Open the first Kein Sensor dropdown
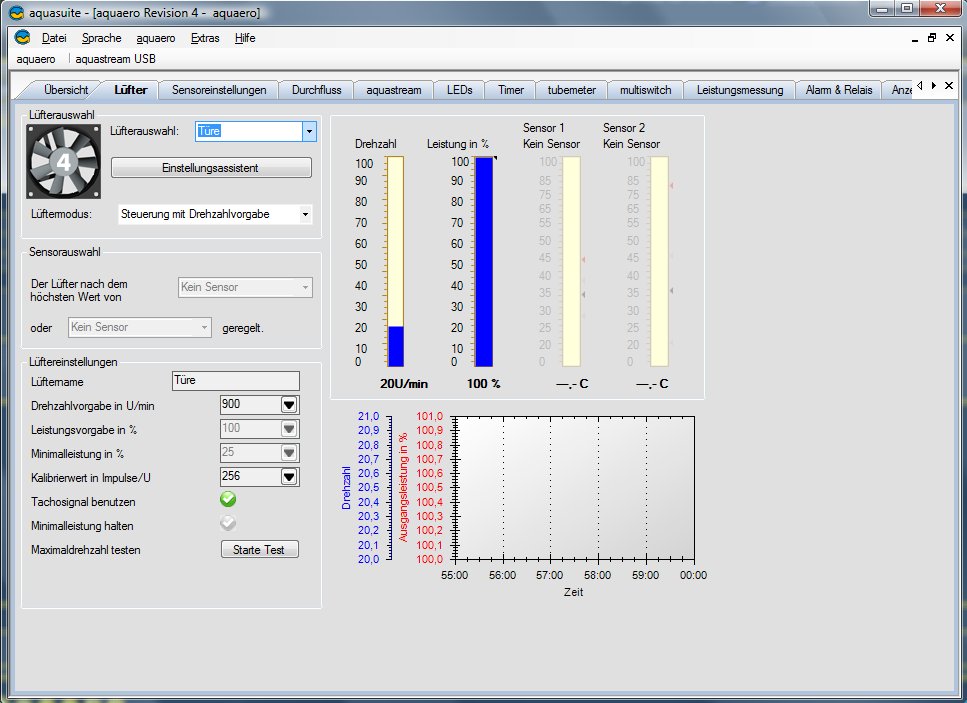Image resolution: width=967 pixels, height=703 pixels. pyautogui.click(x=245, y=288)
